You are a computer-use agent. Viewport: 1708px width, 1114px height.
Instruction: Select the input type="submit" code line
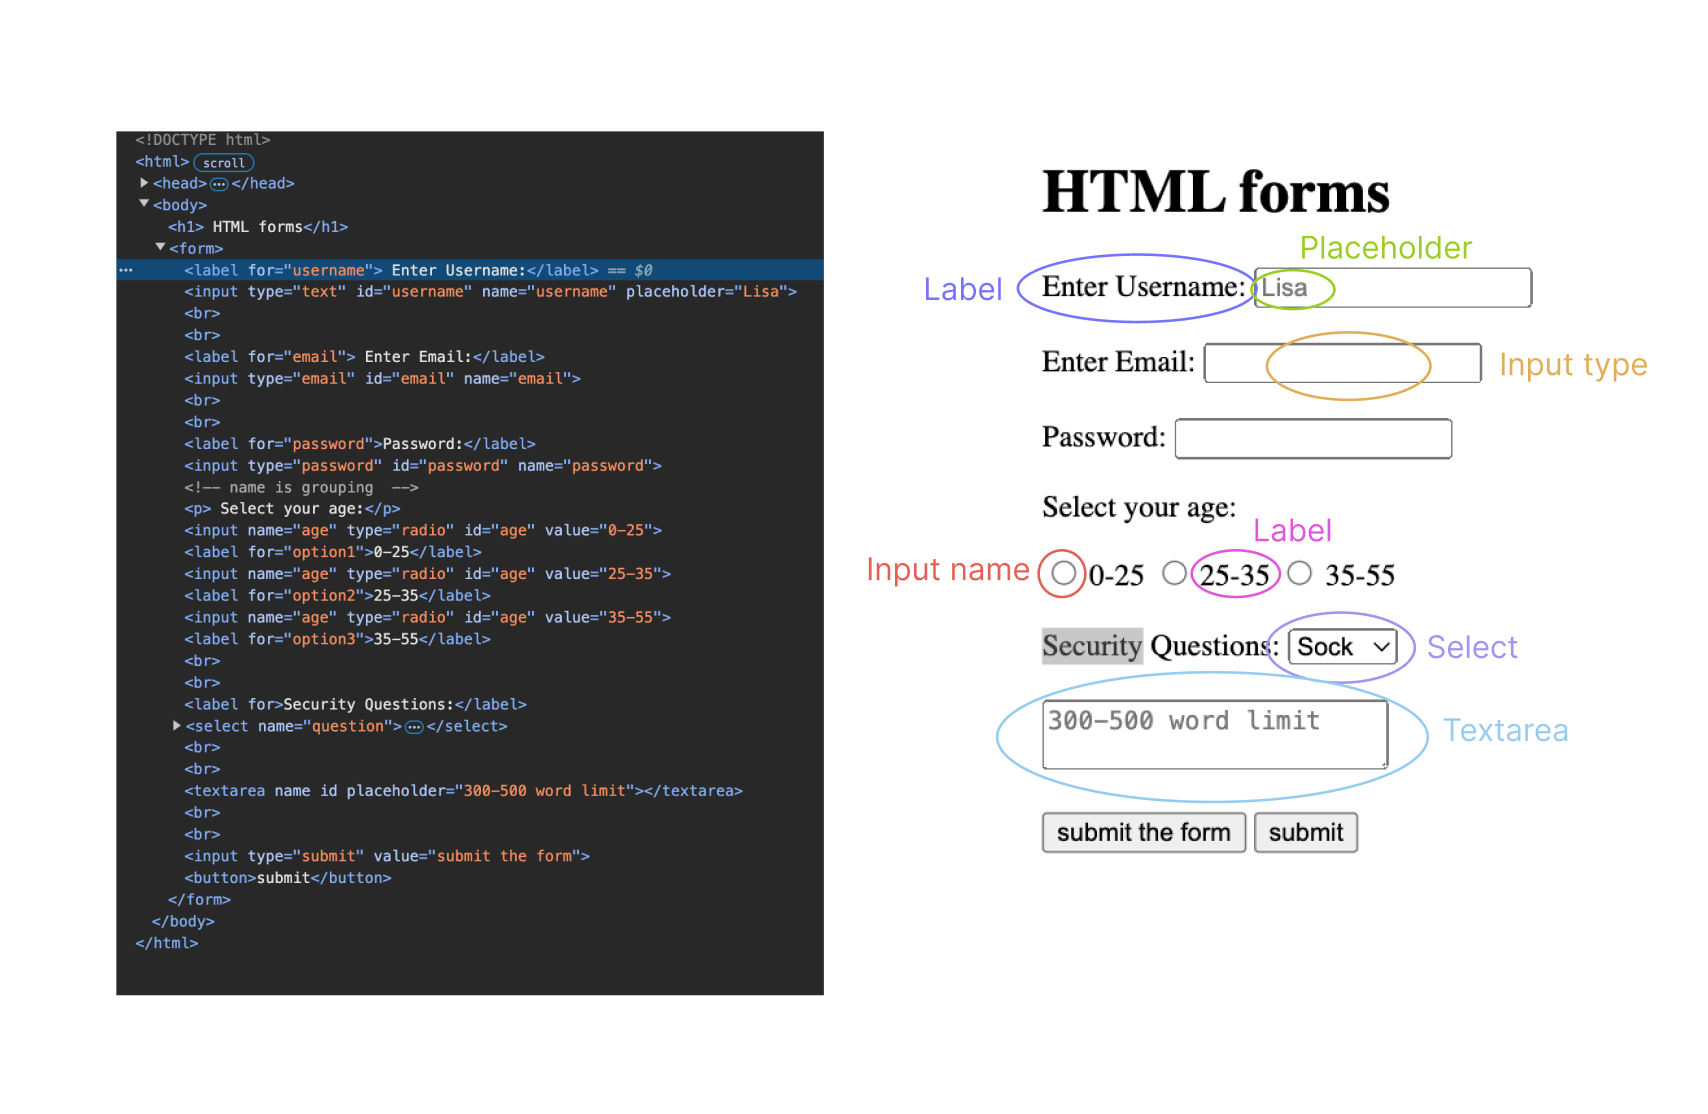tap(387, 857)
